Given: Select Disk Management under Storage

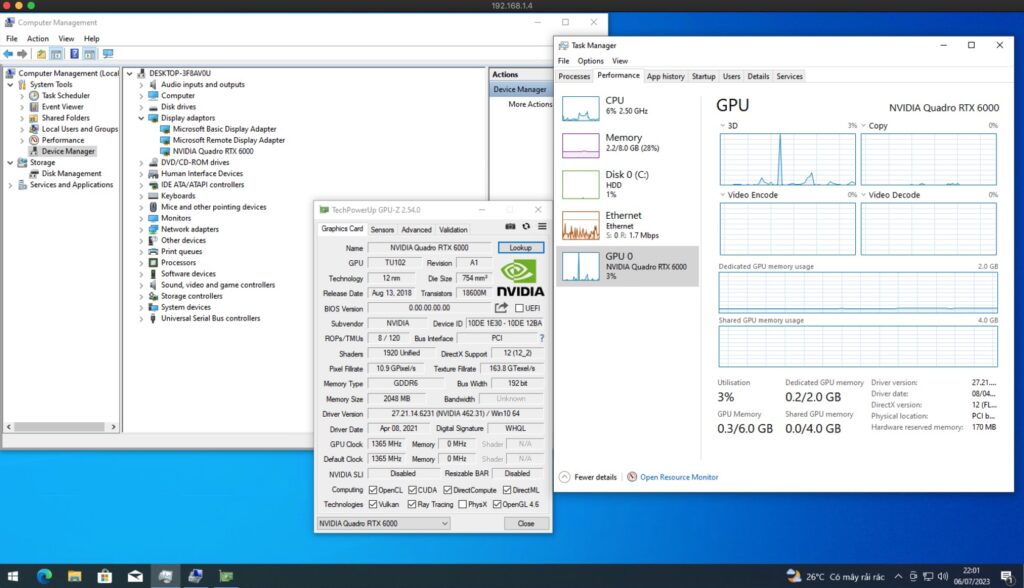Looking at the screenshot, I should click(71, 173).
